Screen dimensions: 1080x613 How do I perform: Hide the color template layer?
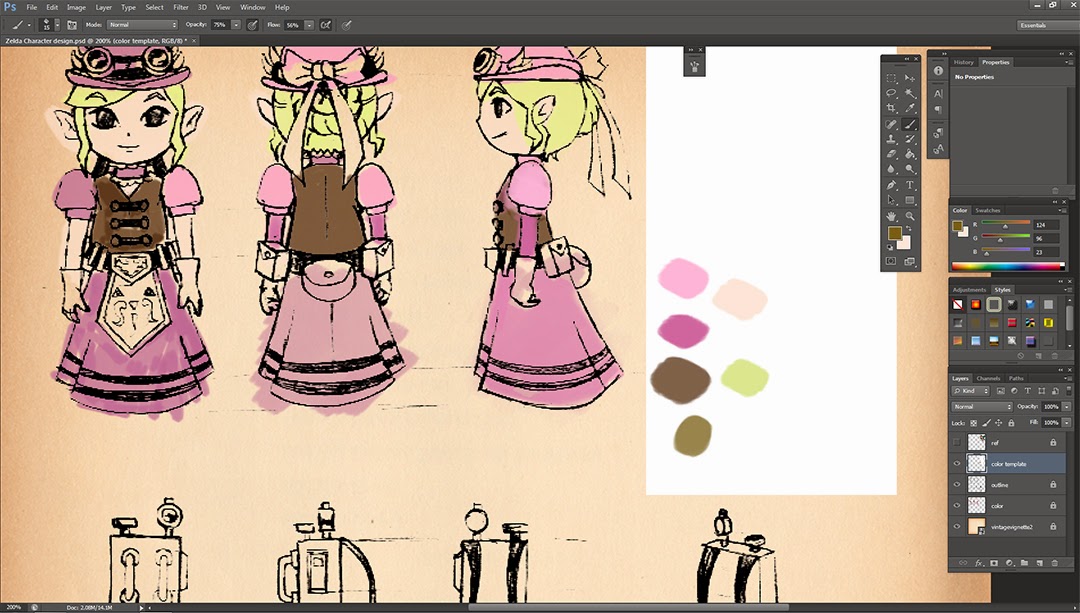(957, 464)
